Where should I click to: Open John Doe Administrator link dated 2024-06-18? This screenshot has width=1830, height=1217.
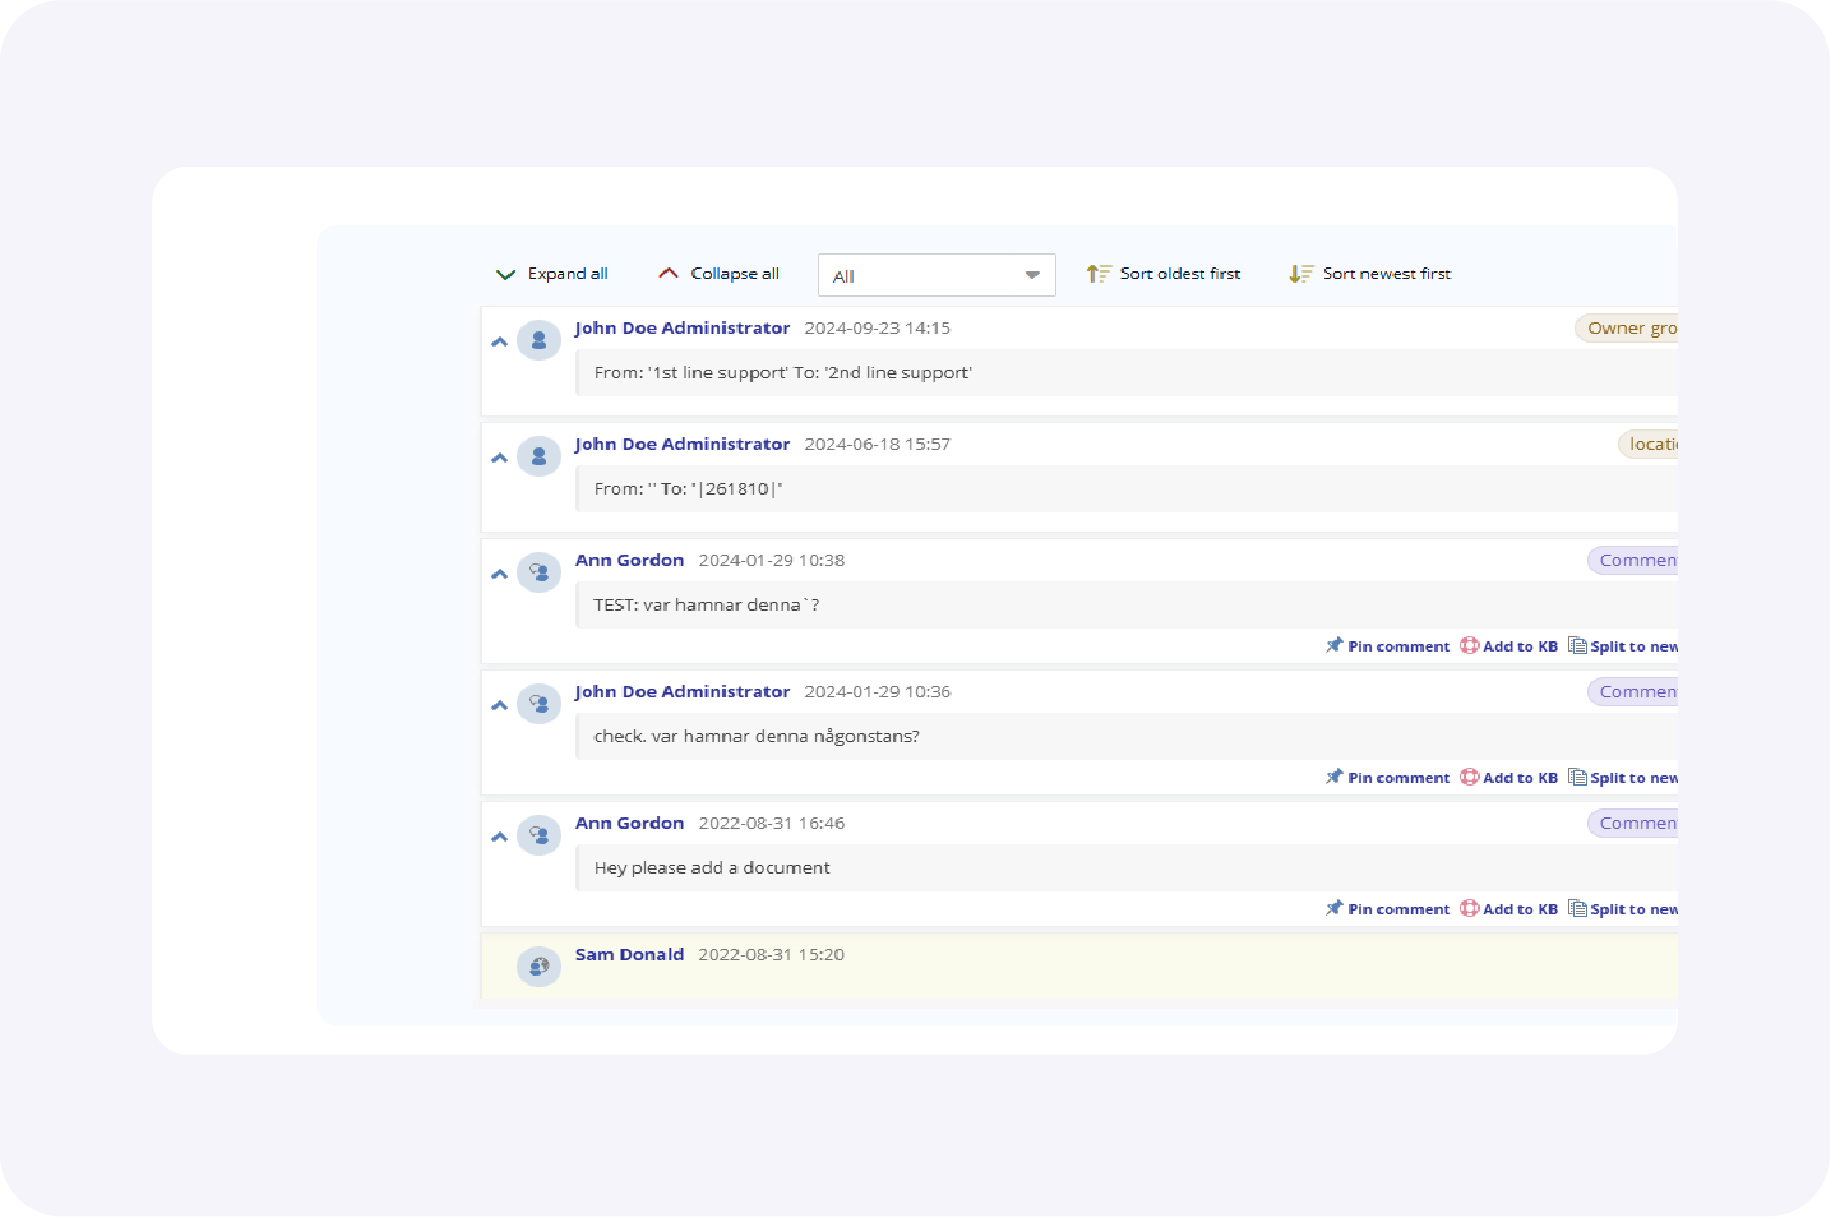[x=683, y=444]
